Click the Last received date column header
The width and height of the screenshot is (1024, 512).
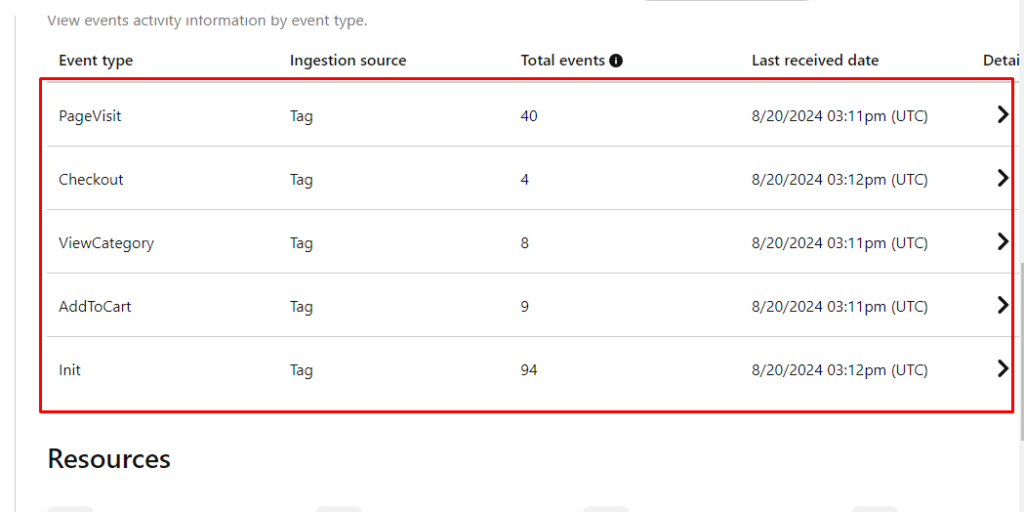[815, 61]
